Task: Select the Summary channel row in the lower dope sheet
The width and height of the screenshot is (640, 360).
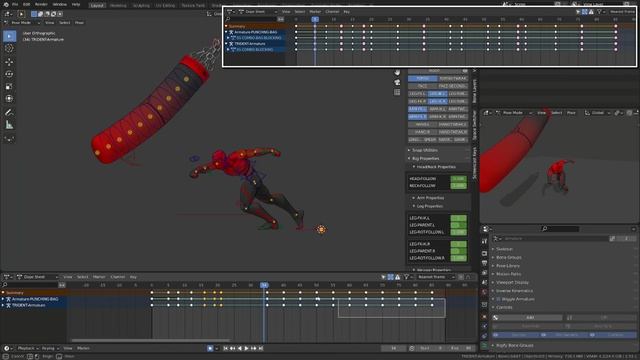Action: (x=33, y=293)
